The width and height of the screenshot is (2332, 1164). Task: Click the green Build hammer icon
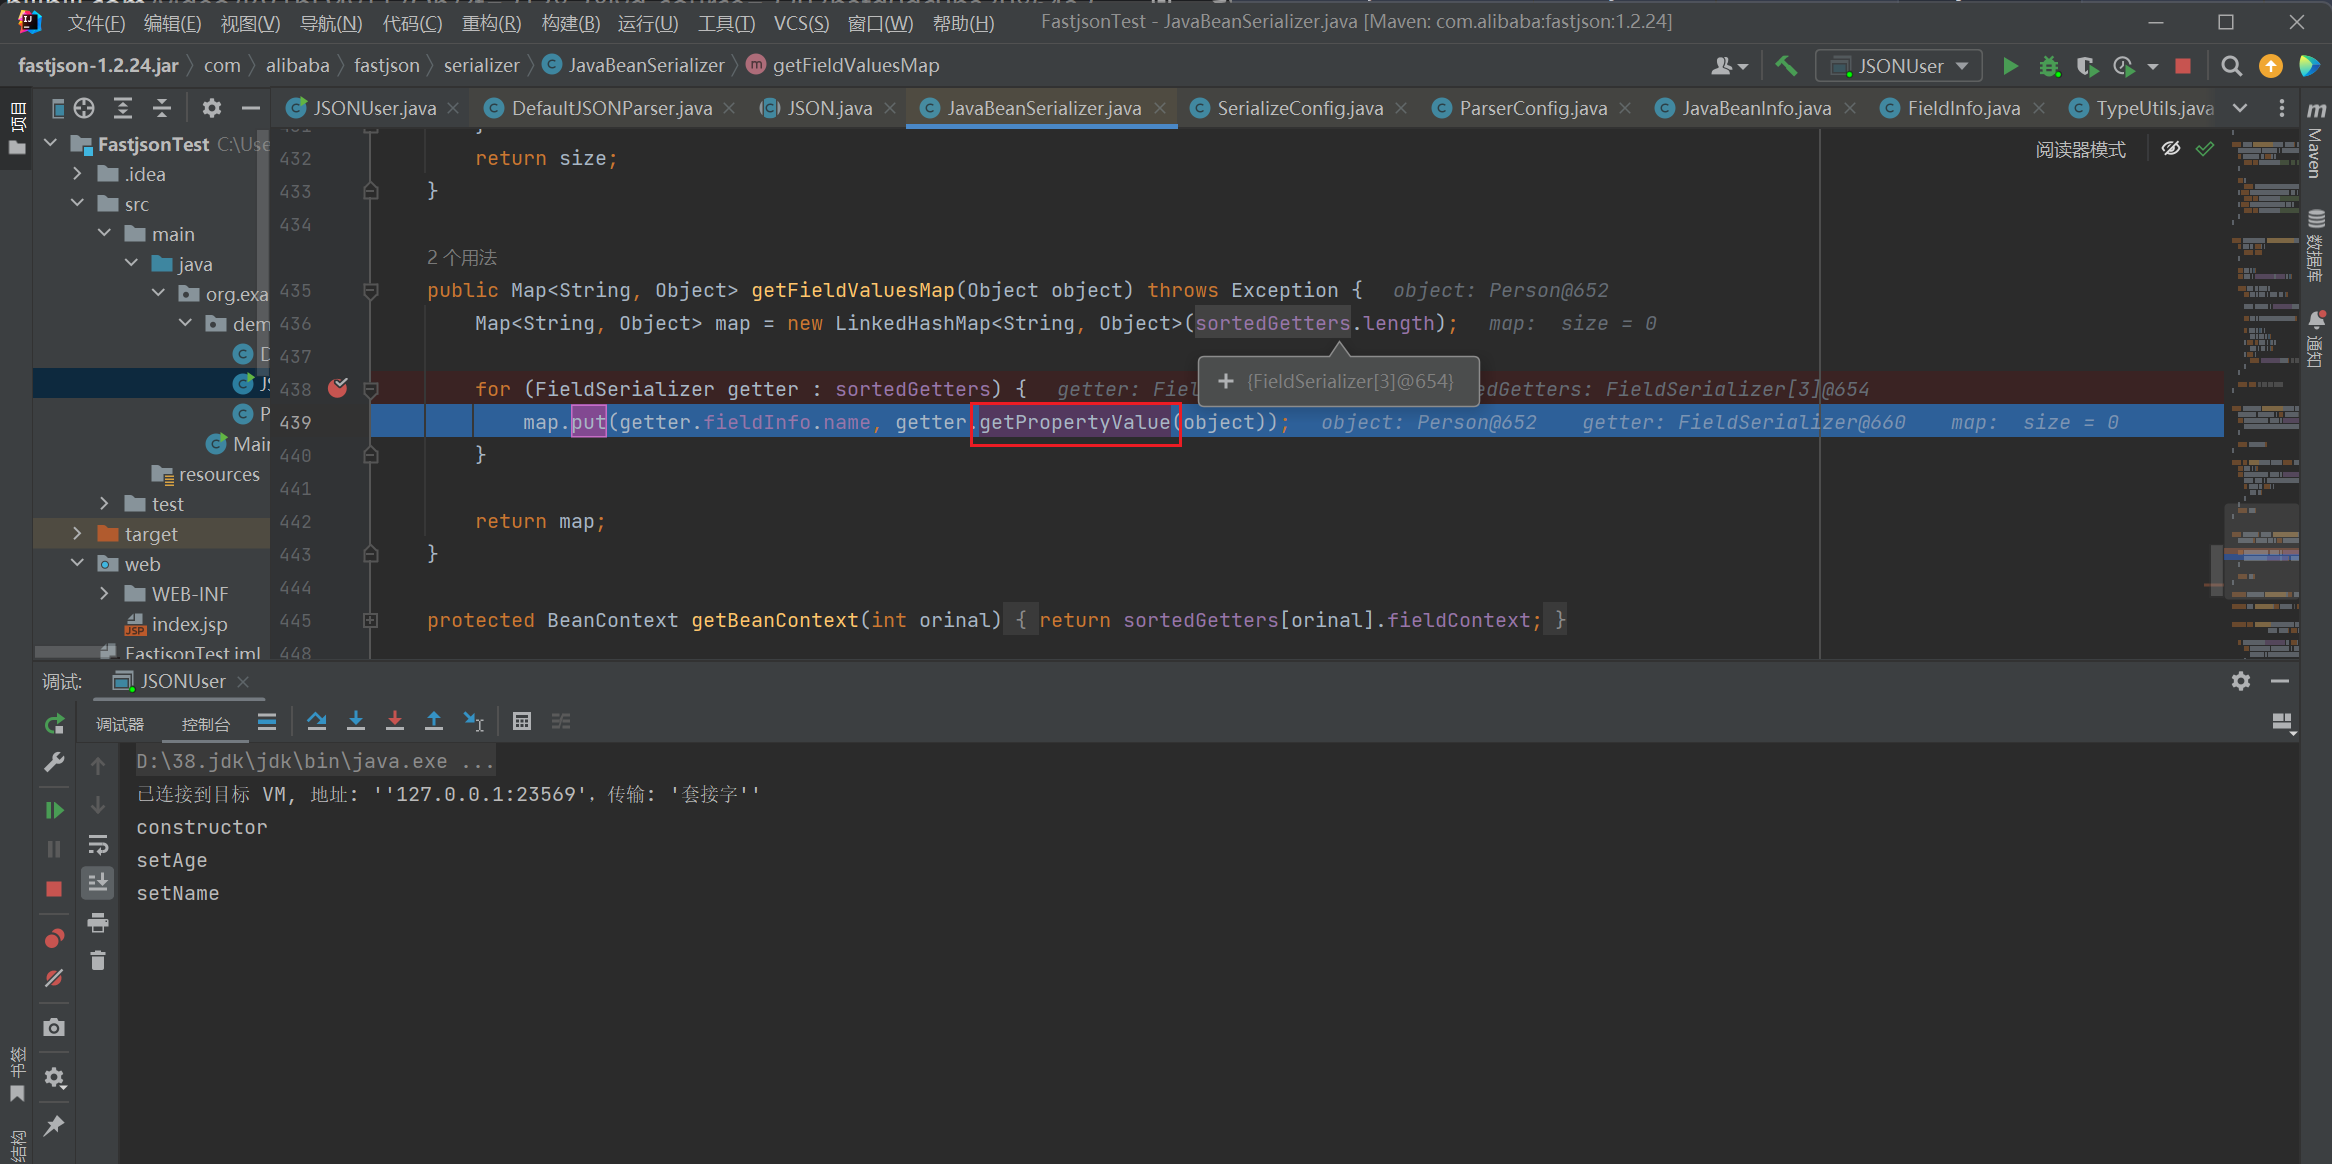coord(1786,66)
